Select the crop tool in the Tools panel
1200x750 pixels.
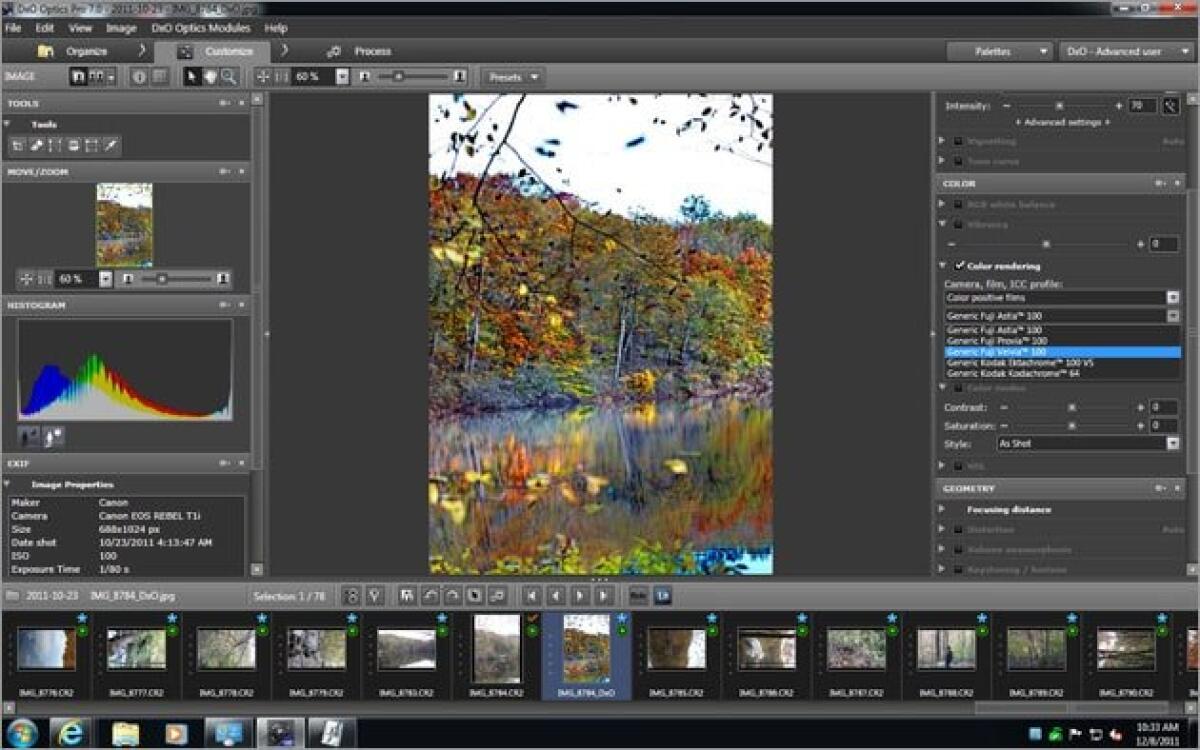click(18, 144)
